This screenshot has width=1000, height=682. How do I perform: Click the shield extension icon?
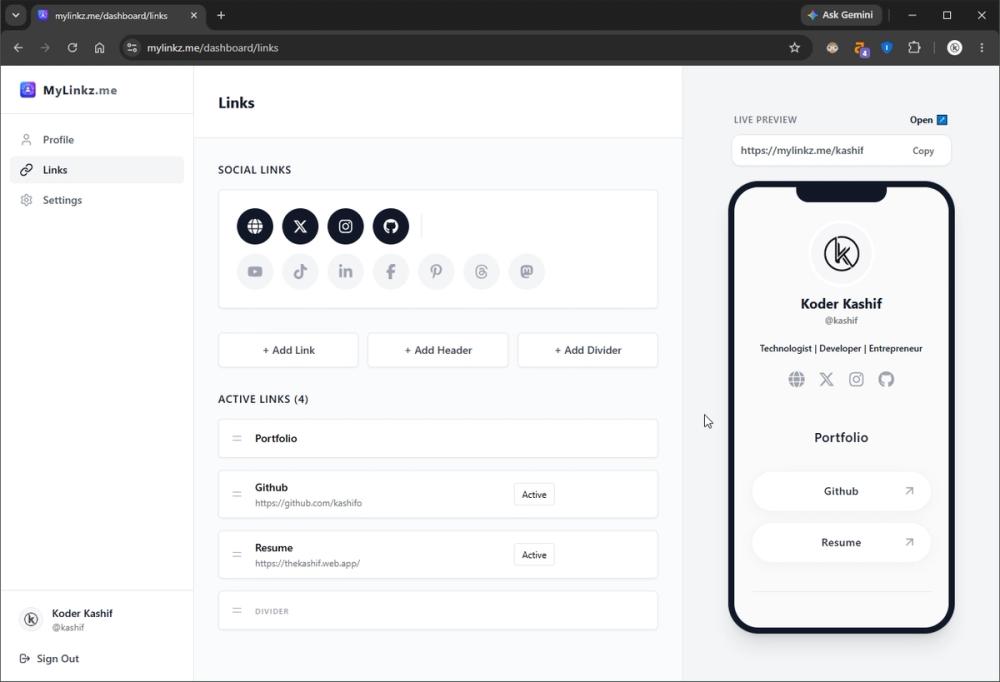tap(886, 48)
